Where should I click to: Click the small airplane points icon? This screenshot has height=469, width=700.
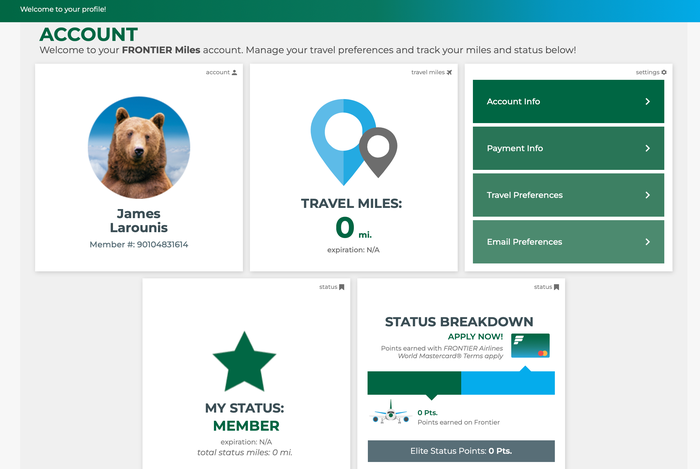click(x=391, y=412)
